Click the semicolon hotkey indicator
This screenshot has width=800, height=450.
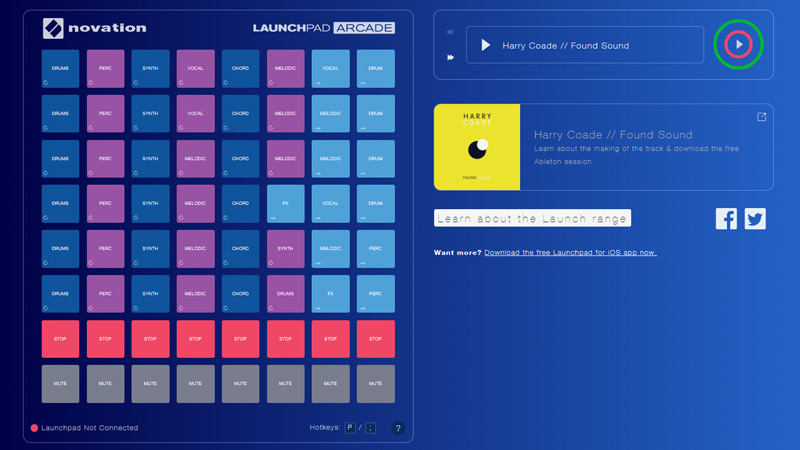pos(371,428)
